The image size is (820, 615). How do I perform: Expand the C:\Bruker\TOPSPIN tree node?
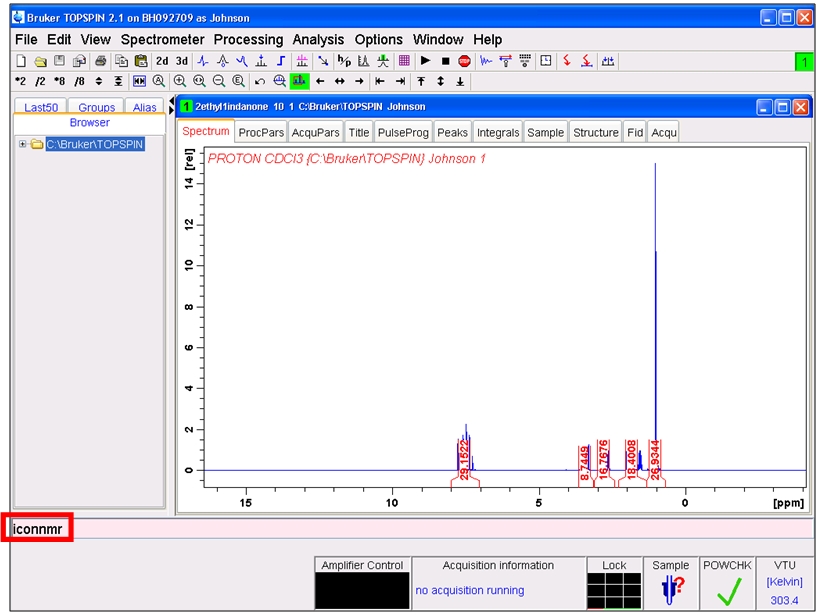(x=22, y=144)
